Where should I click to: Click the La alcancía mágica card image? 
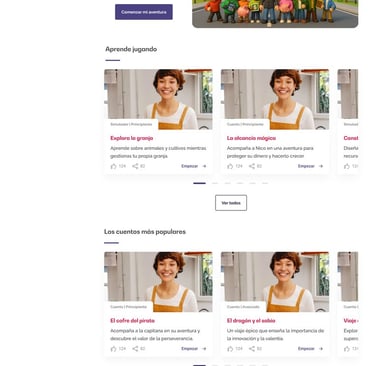275,99
